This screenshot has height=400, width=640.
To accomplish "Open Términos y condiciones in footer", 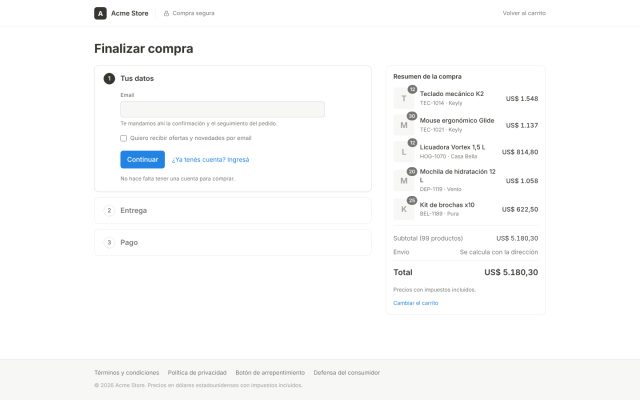I will 127,373.
